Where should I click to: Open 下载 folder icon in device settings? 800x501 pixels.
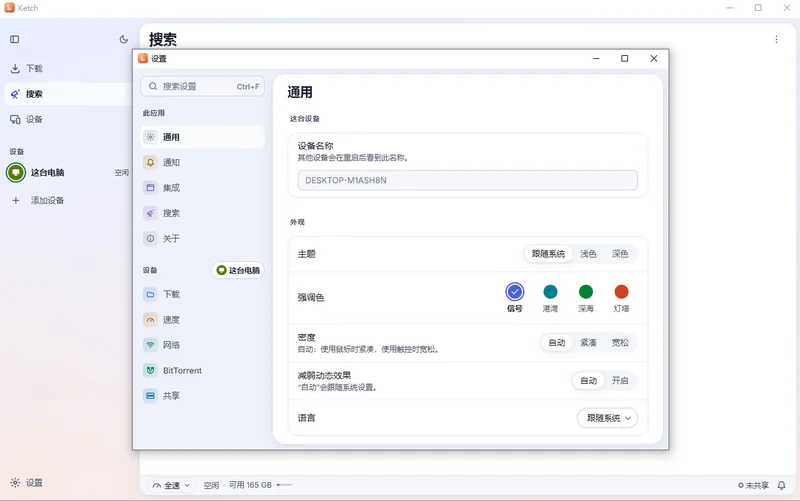[150, 294]
